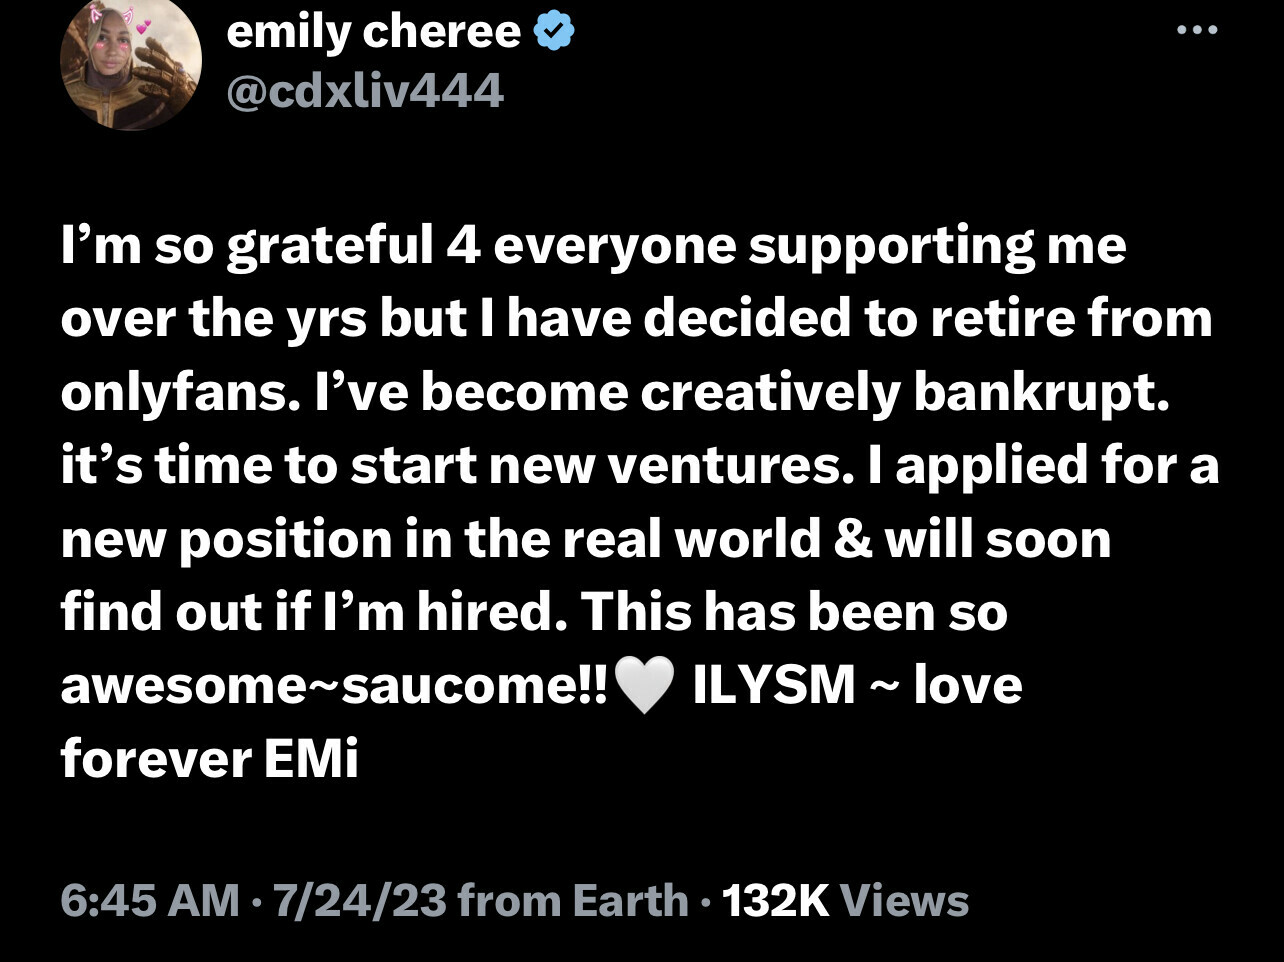1284x962 pixels.
Task: View the 132K Views count
Action: [775, 900]
